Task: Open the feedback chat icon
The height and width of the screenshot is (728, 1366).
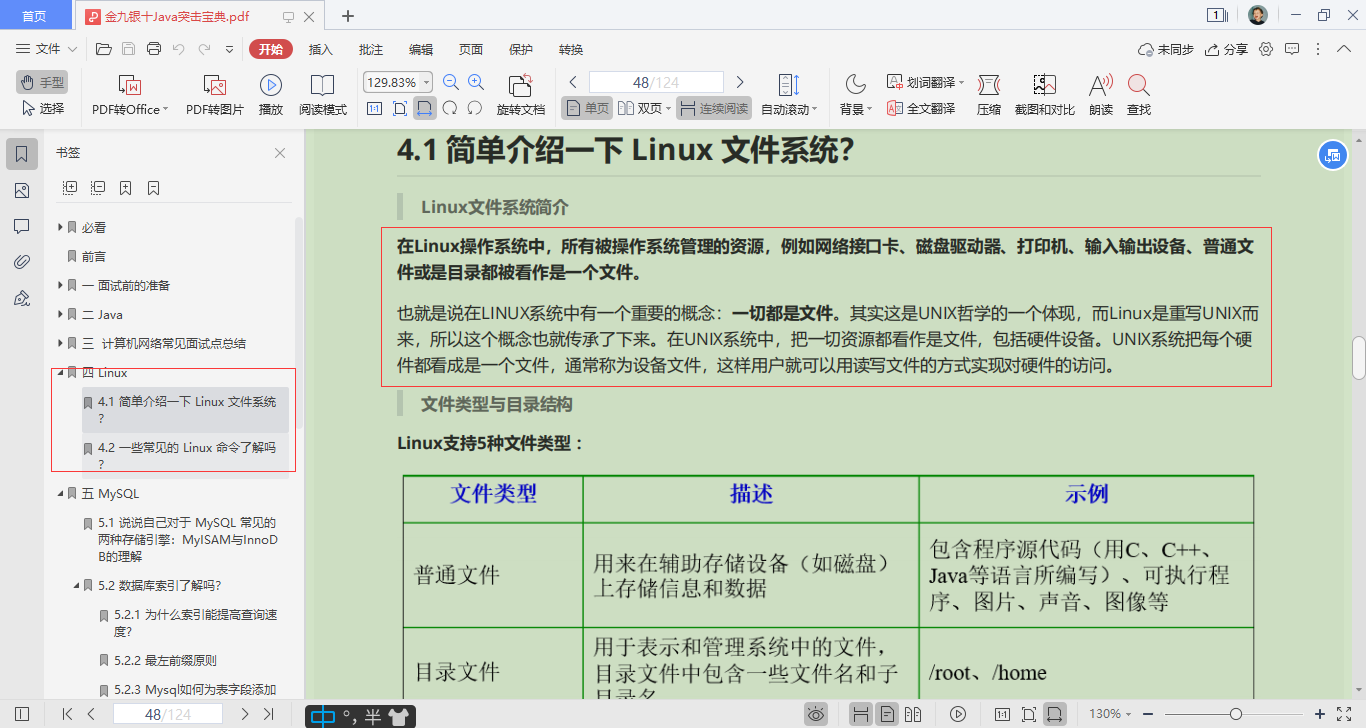Action: 1292,49
